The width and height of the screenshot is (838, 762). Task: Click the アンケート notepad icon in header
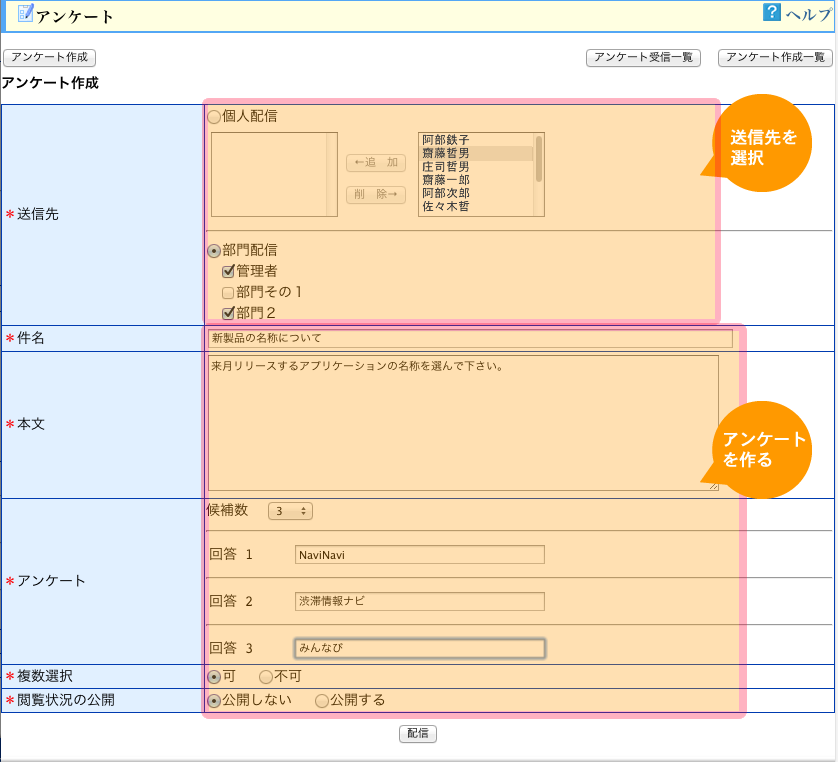point(25,13)
